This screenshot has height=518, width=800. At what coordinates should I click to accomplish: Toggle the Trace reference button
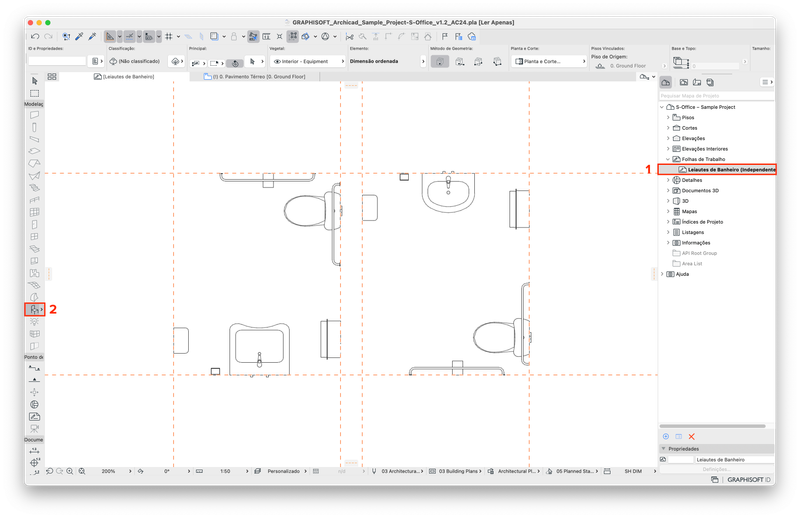click(214, 36)
